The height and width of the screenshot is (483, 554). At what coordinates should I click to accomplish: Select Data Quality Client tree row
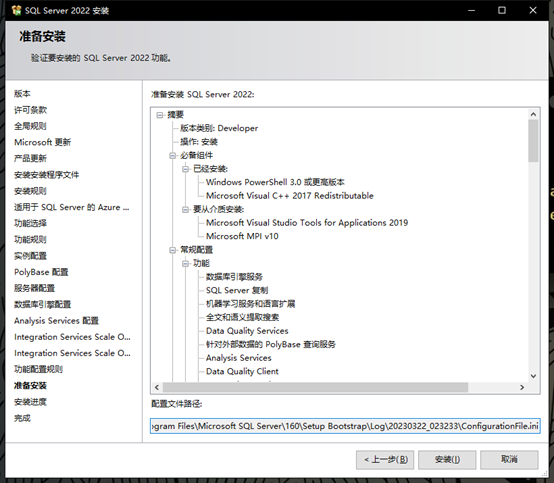pyautogui.click(x=242, y=372)
